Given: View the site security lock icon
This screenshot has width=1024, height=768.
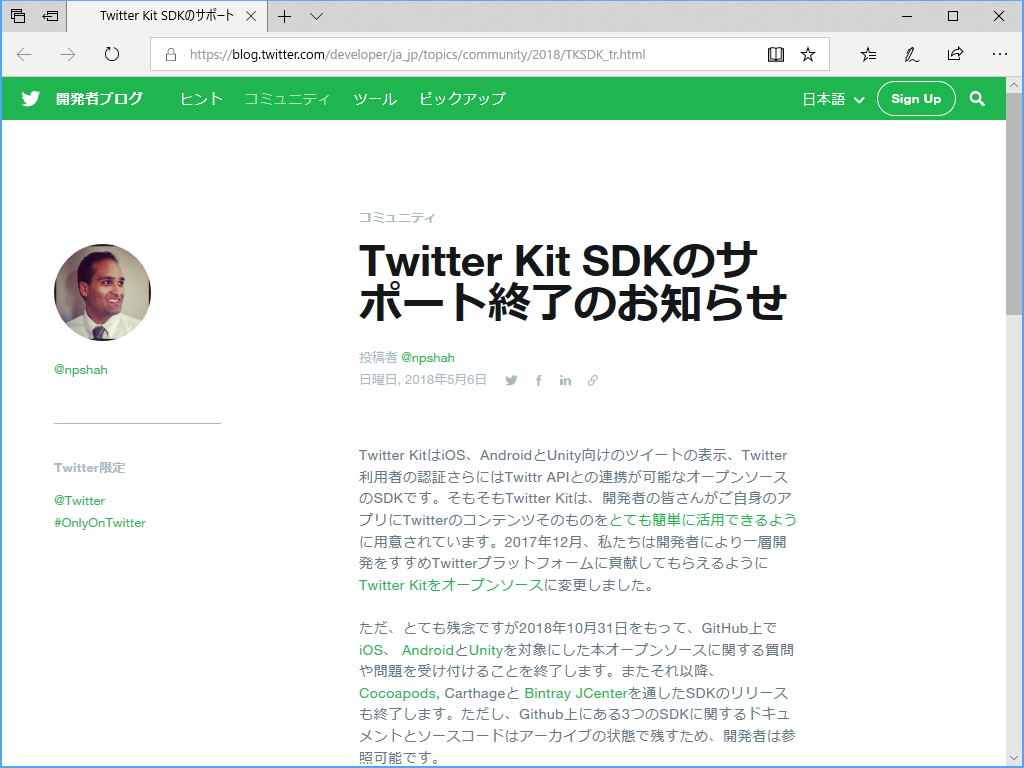Looking at the screenshot, I should pyautogui.click(x=171, y=54).
